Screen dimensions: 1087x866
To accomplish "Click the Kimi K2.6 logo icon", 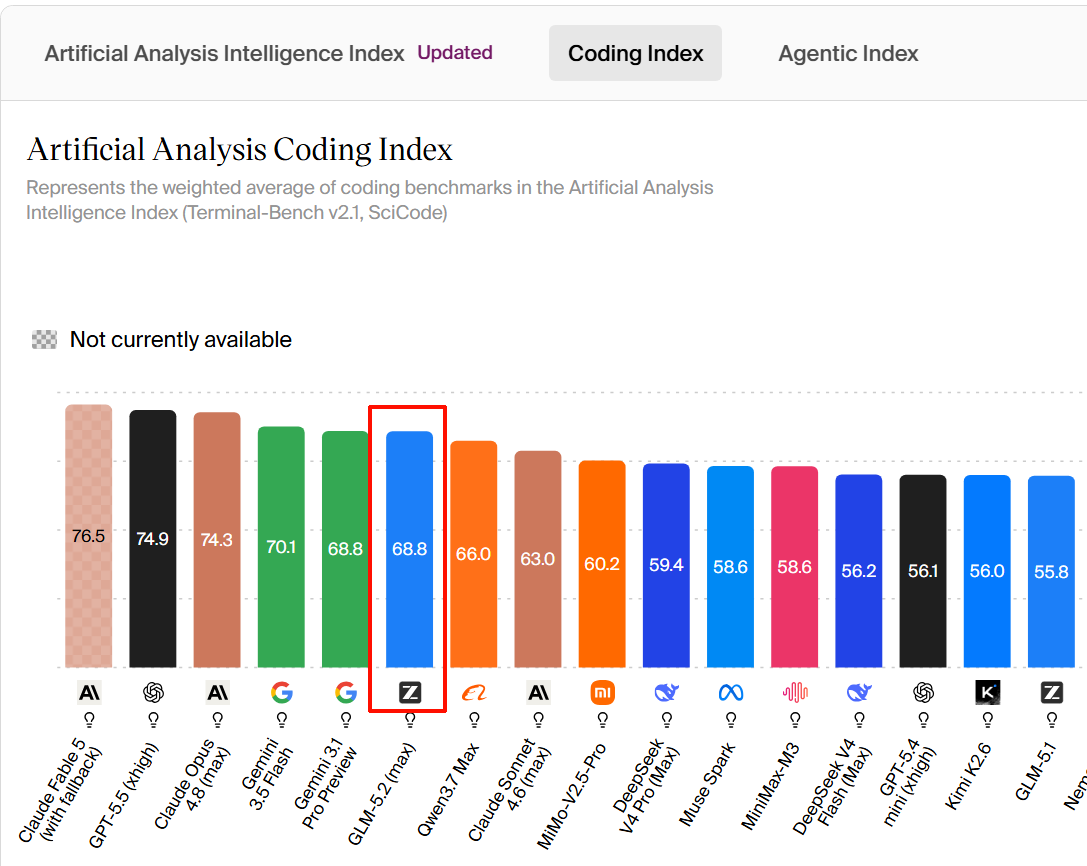I will (987, 692).
